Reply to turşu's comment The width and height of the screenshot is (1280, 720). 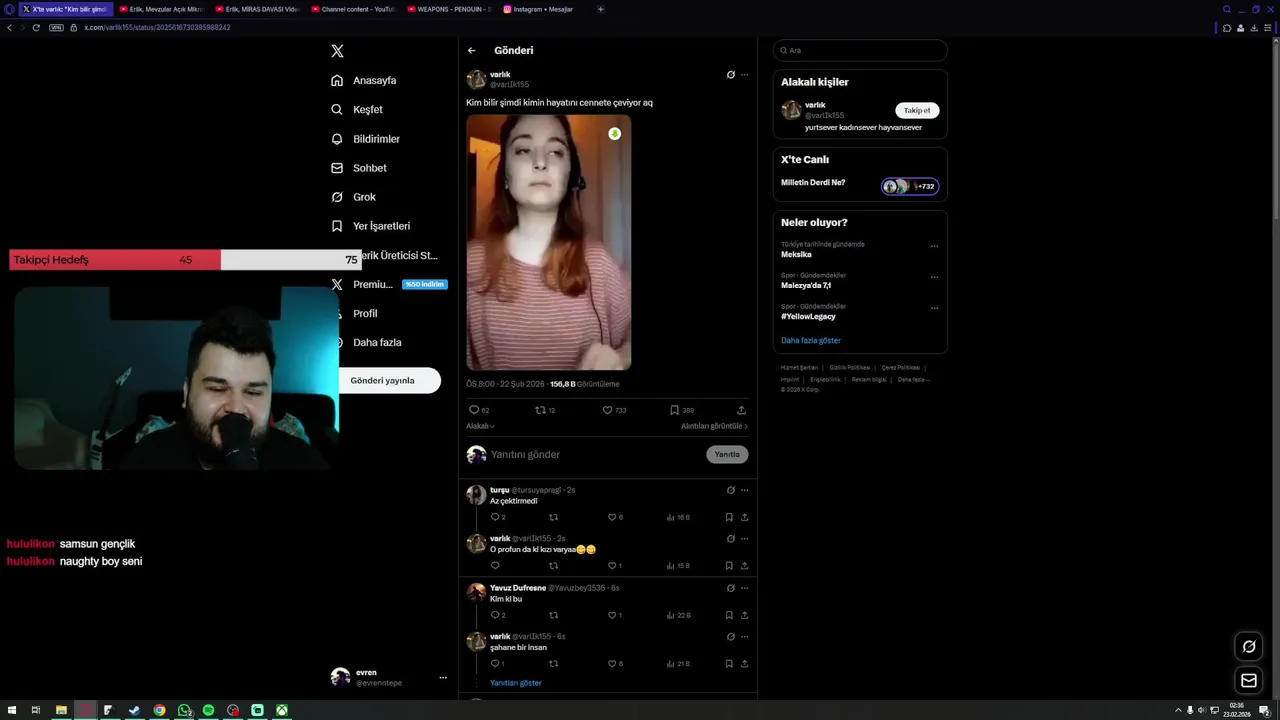click(497, 517)
